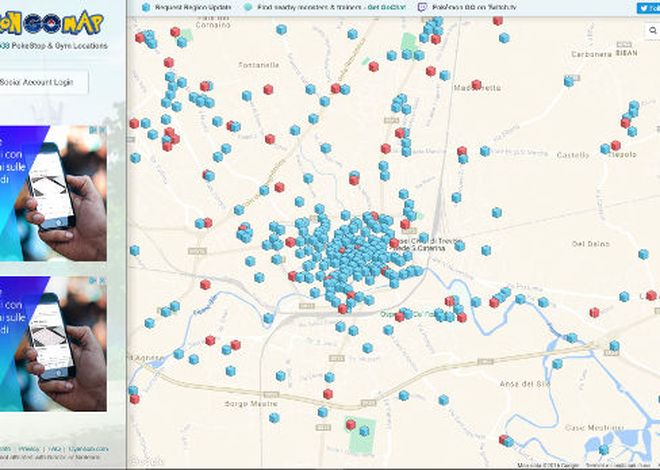Viewport: 660px width, 470px height.
Task: Select the blue PokeStop marker left of the Tiepolo label
Action: [x=605, y=149]
